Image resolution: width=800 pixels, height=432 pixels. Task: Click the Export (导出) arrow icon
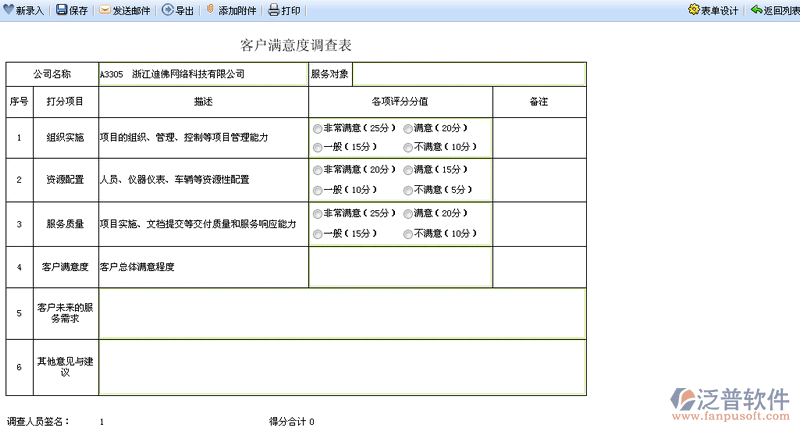point(167,10)
